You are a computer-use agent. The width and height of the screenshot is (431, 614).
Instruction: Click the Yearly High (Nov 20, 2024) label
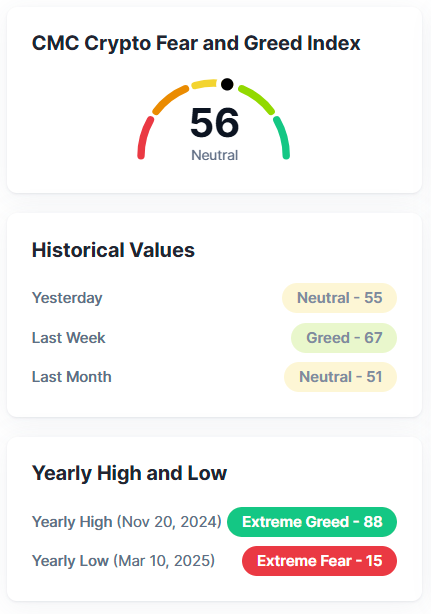[x=127, y=522]
